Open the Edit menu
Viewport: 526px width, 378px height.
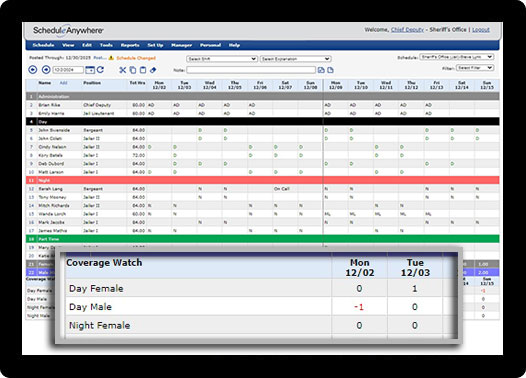pos(87,45)
